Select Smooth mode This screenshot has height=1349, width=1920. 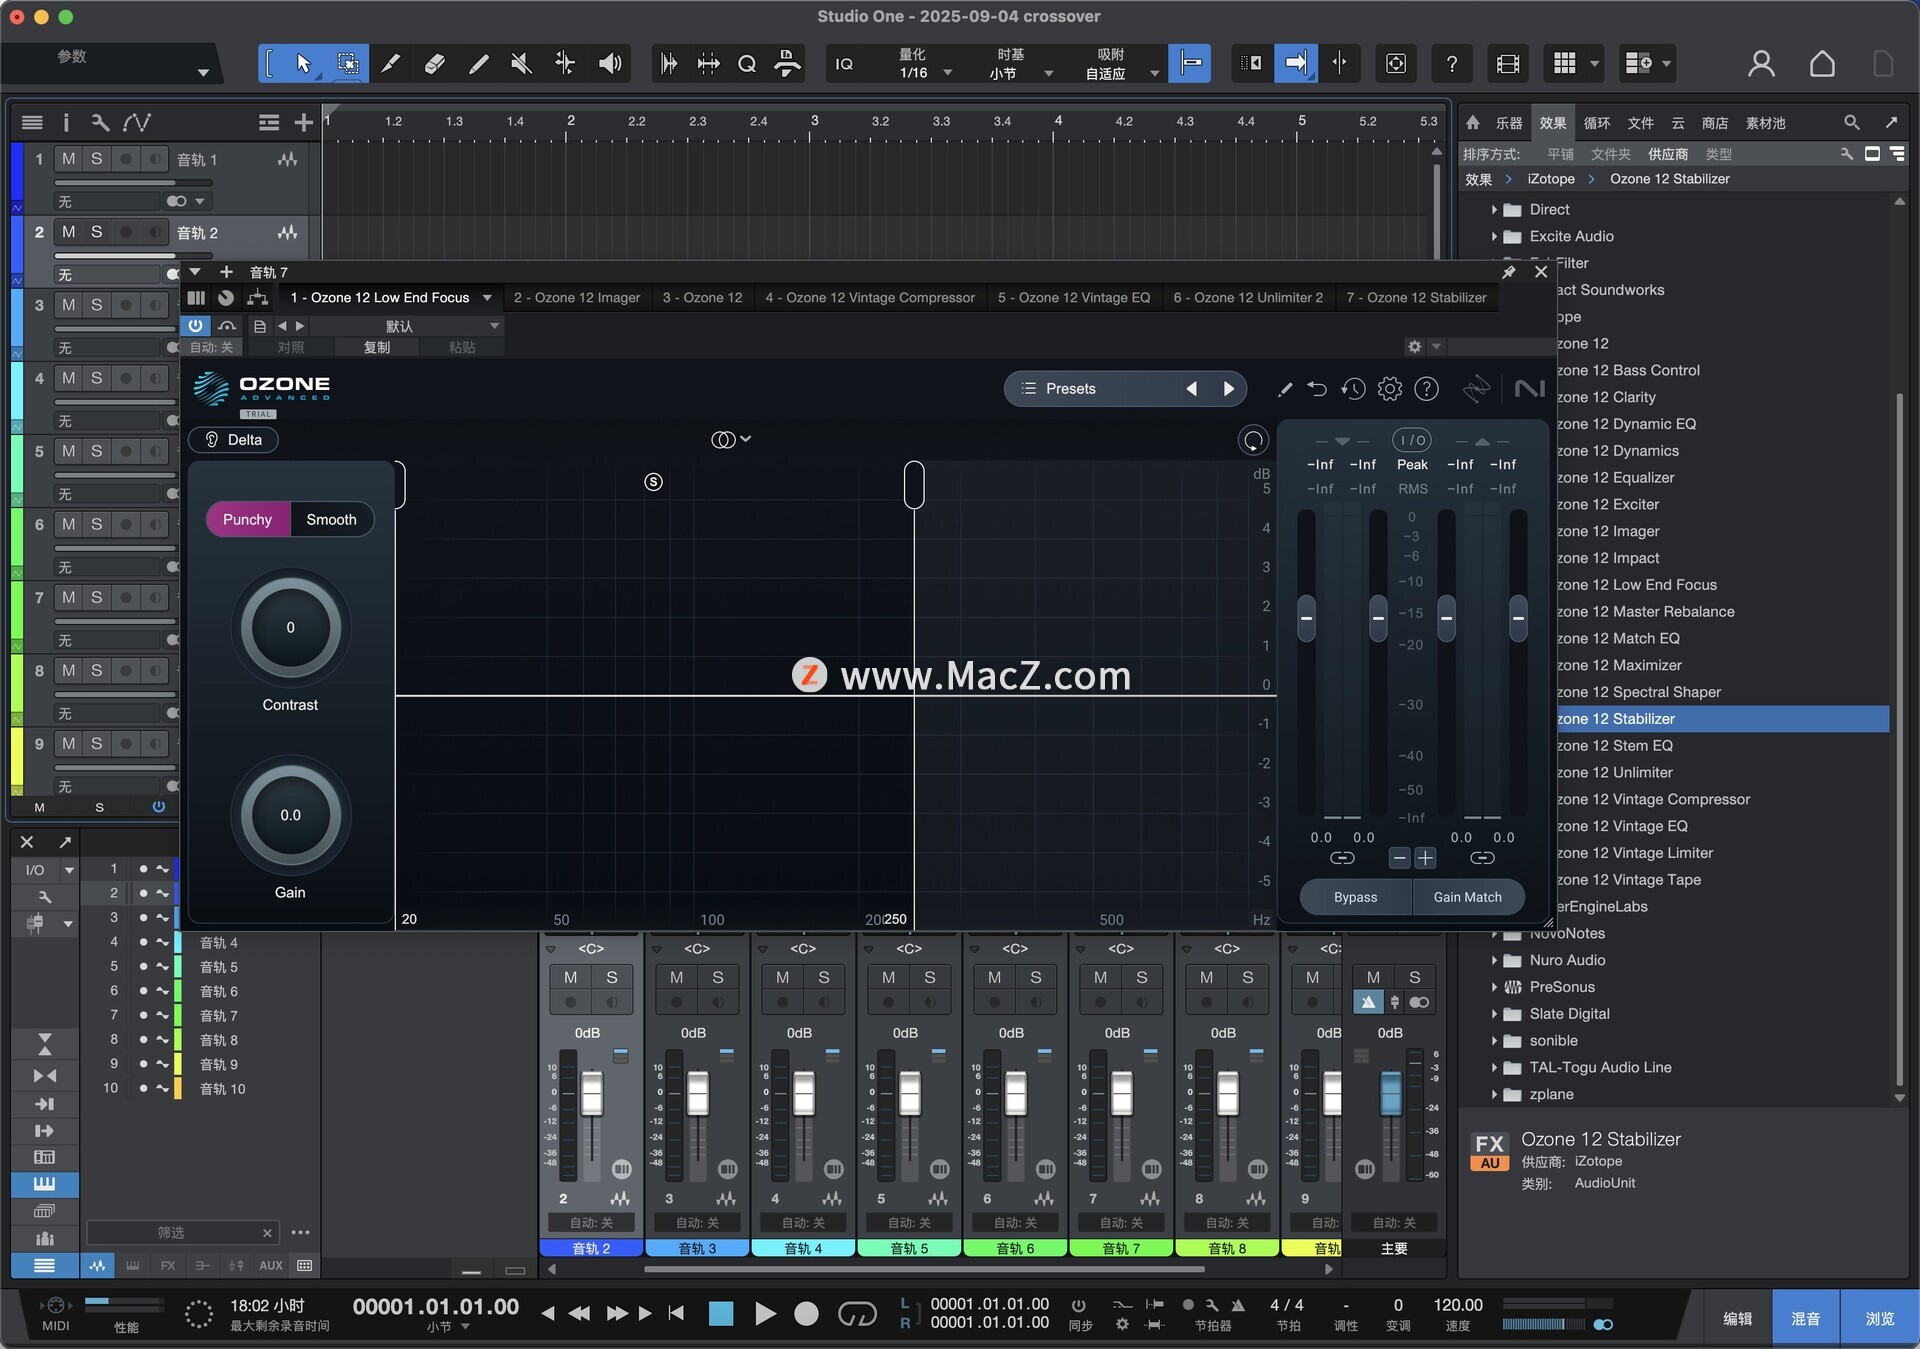[331, 519]
